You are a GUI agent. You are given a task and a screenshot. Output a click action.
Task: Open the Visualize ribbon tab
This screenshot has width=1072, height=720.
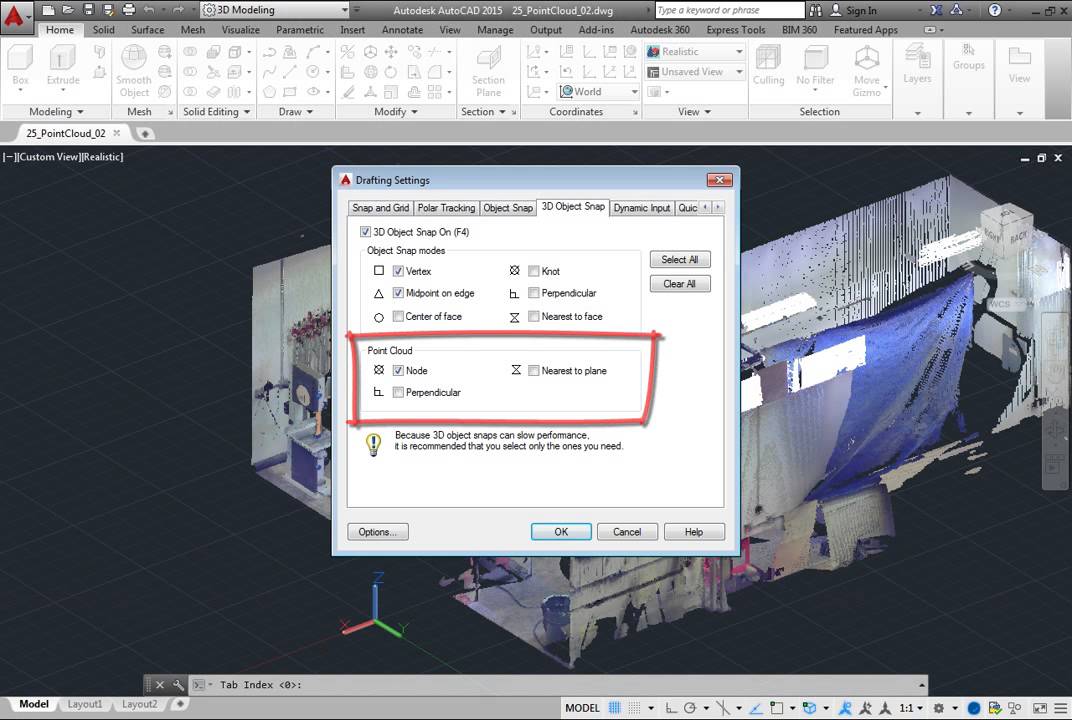click(x=241, y=30)
